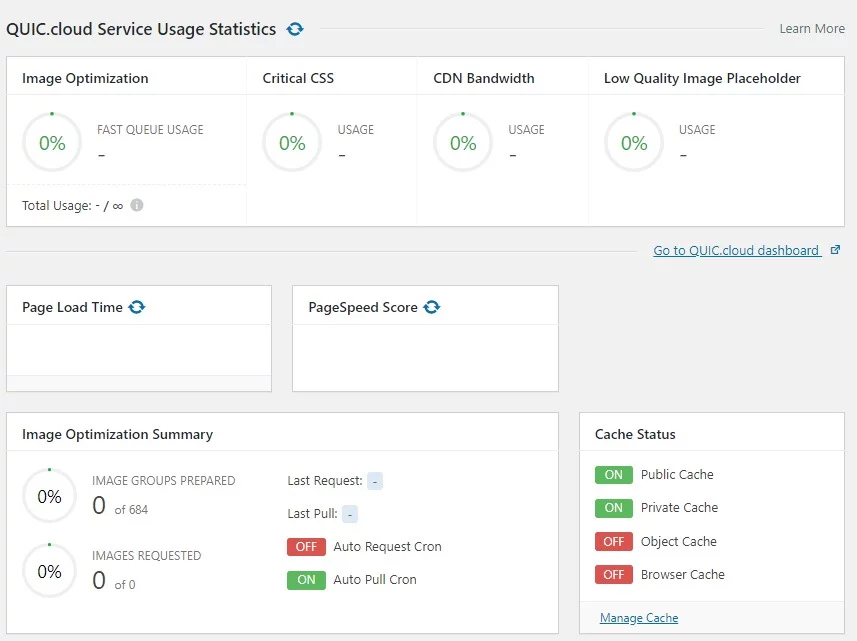This screenshot has height=641, width=857.
Task: Click the 'Auto Pull Cron' label
Action: pyautogui.click(x=375, y=579)
